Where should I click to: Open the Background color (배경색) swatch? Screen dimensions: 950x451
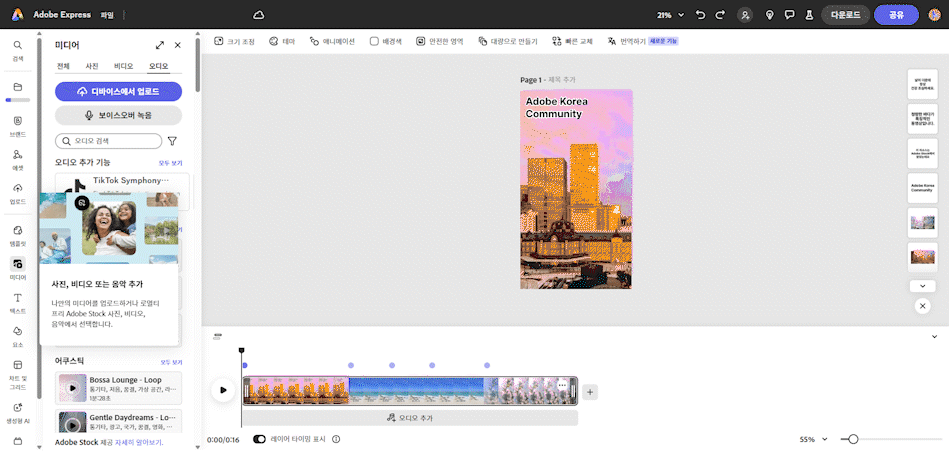point(386,41)
